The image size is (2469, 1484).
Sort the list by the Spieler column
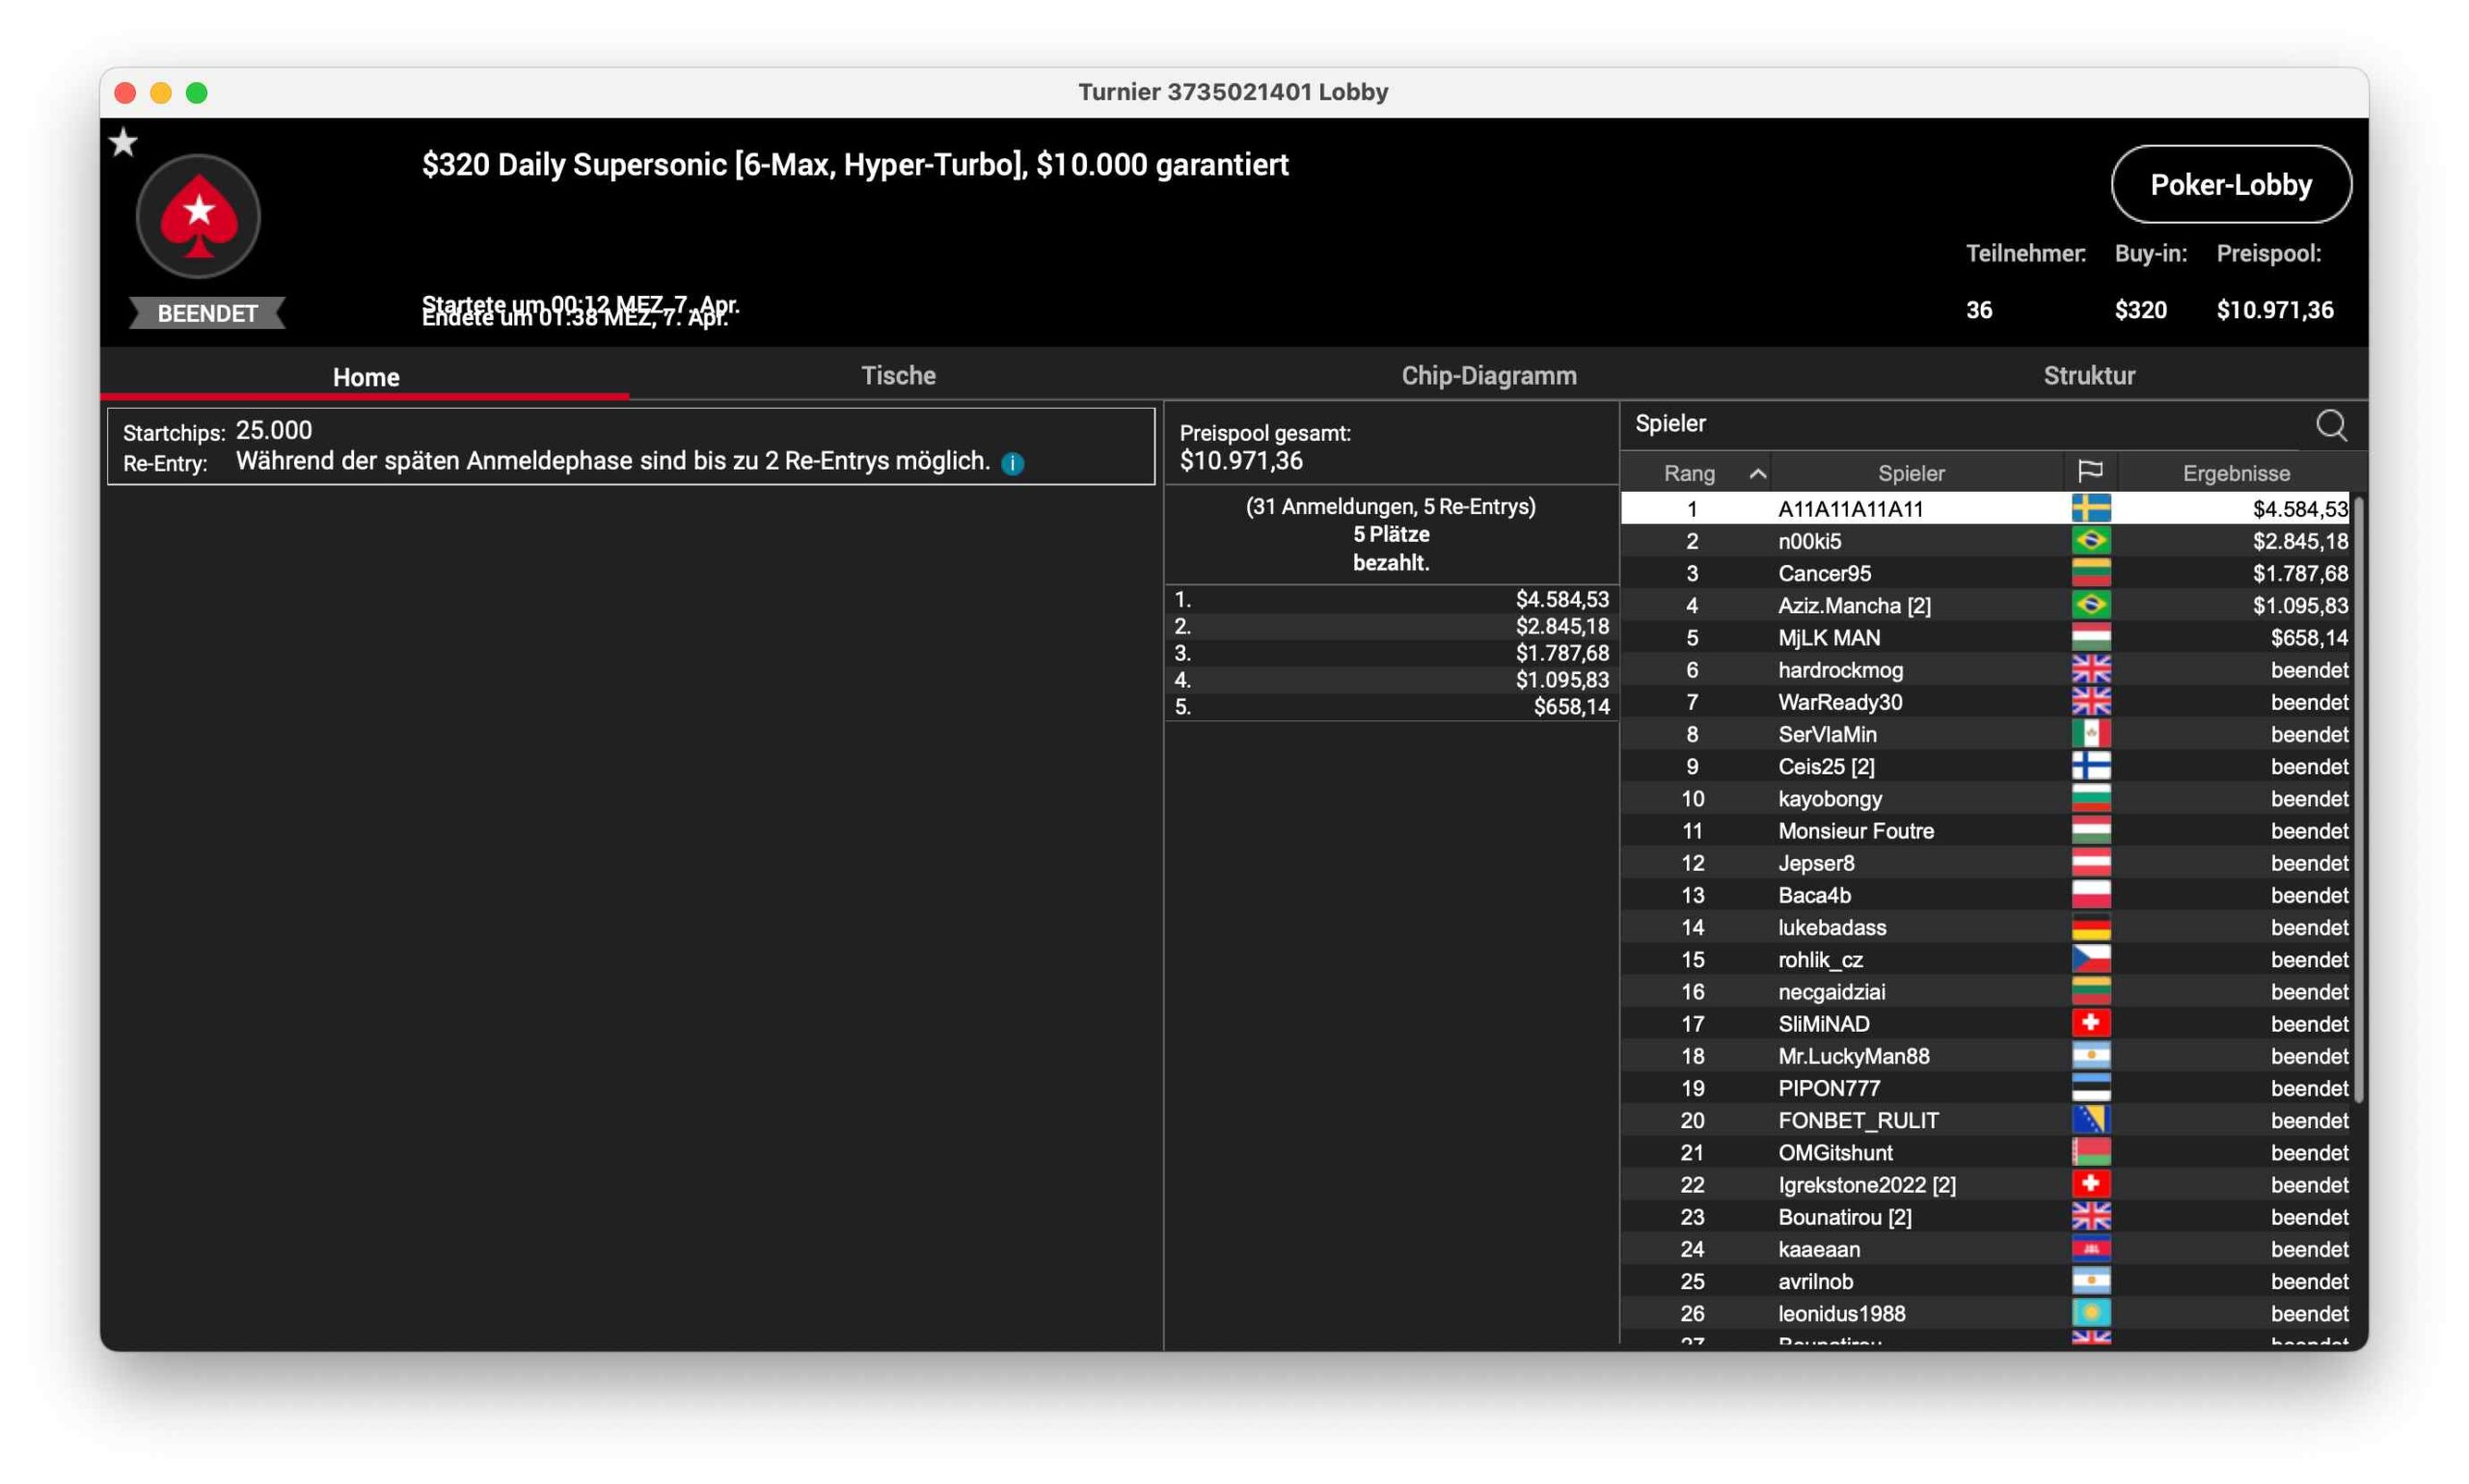(1910, 473)
